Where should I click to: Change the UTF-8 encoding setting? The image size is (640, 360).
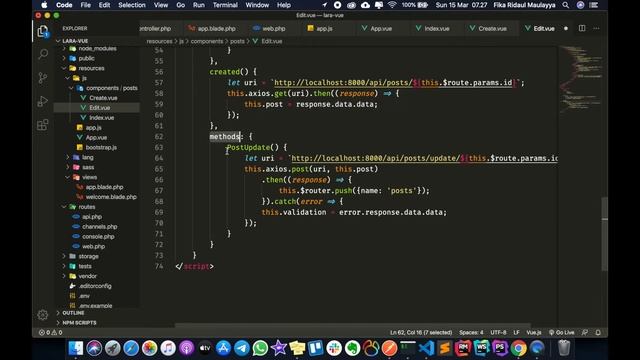point(498,332)
